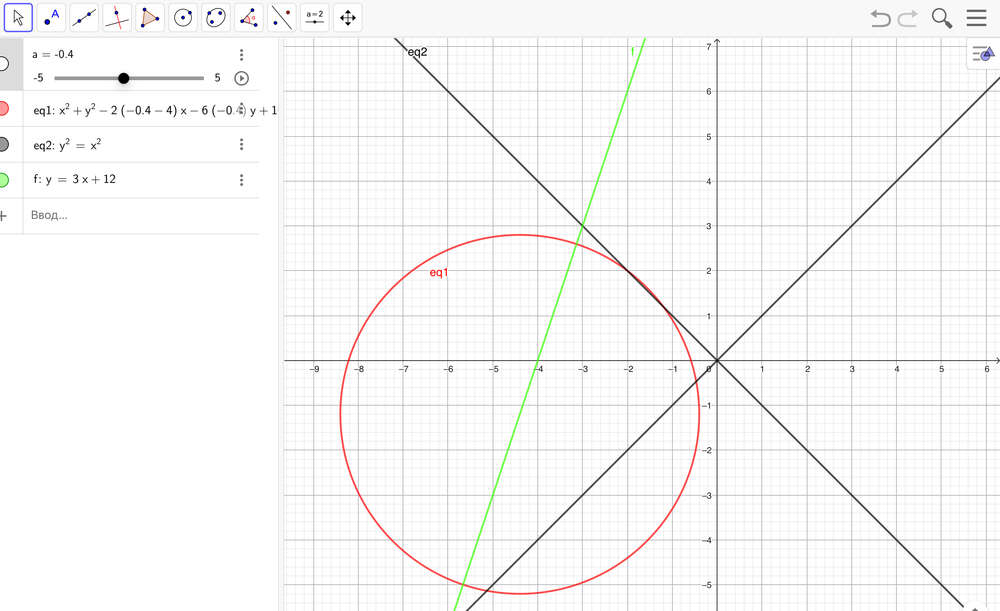1000x611 pixels.
Task: Play the animation for slider a
Action: (x=241, y=78)
